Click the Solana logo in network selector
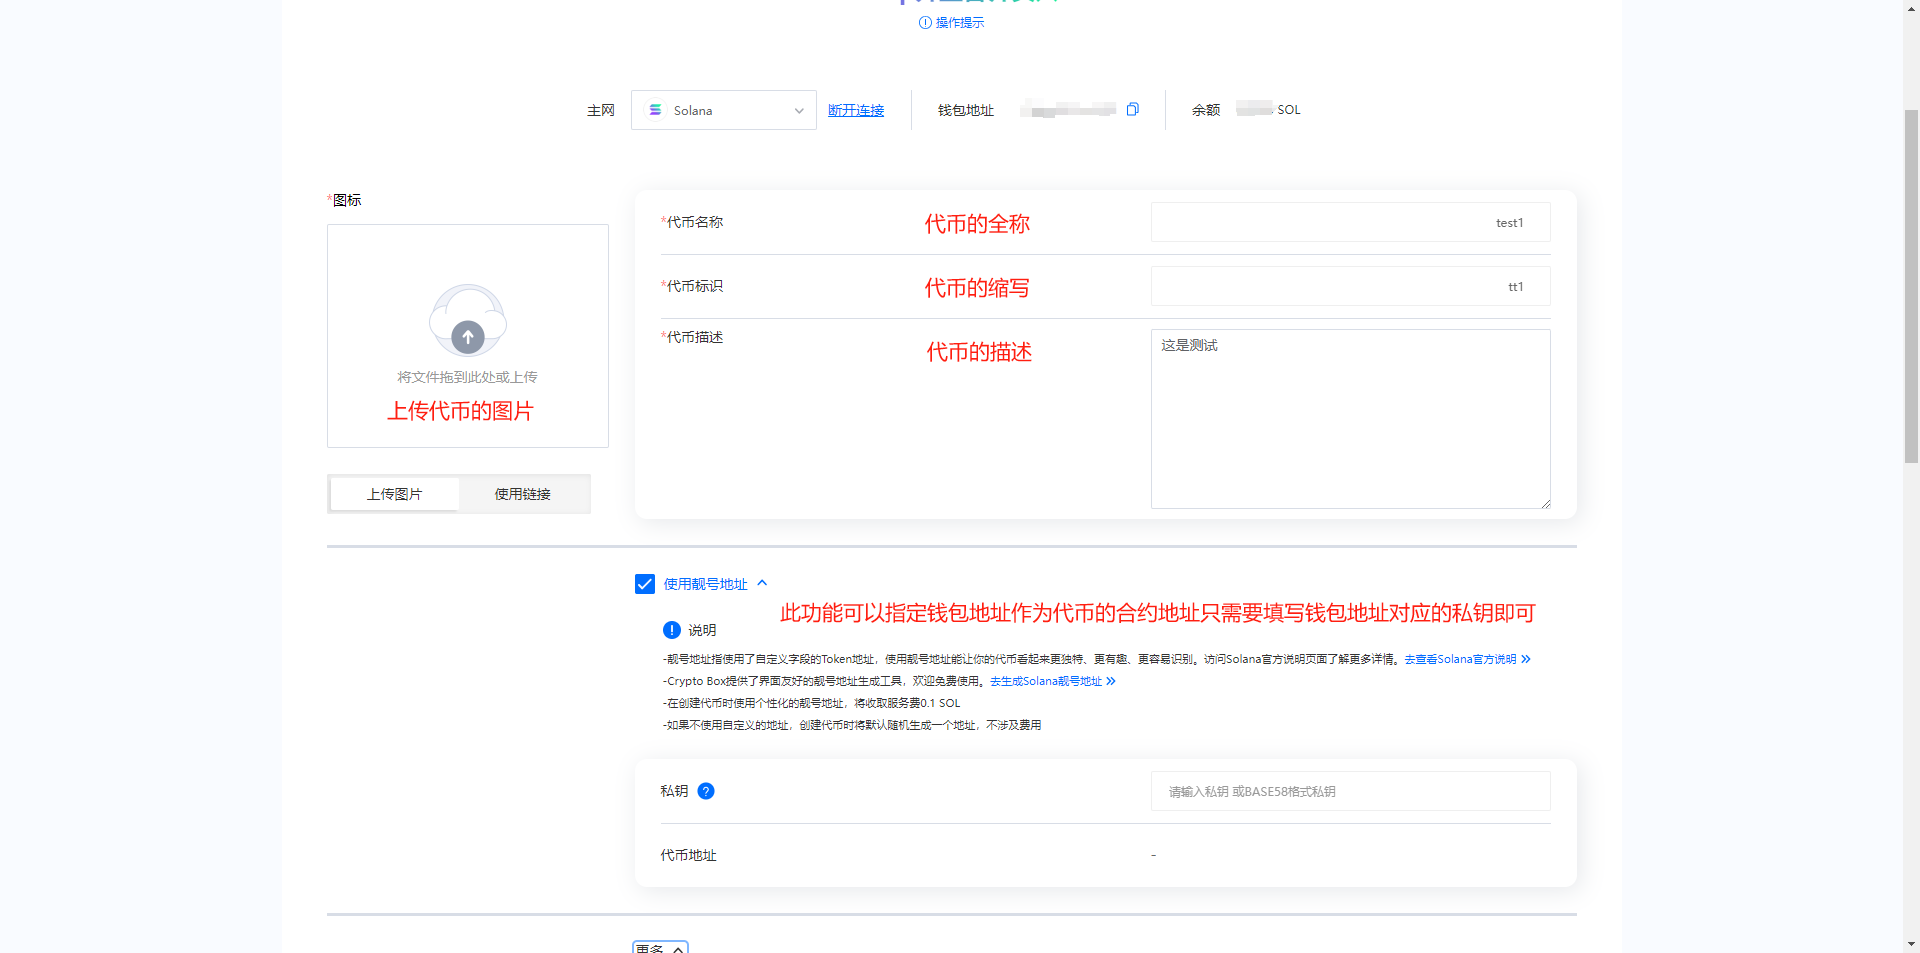The width and height of the screenshot is (1920, 953). [655, 110]
